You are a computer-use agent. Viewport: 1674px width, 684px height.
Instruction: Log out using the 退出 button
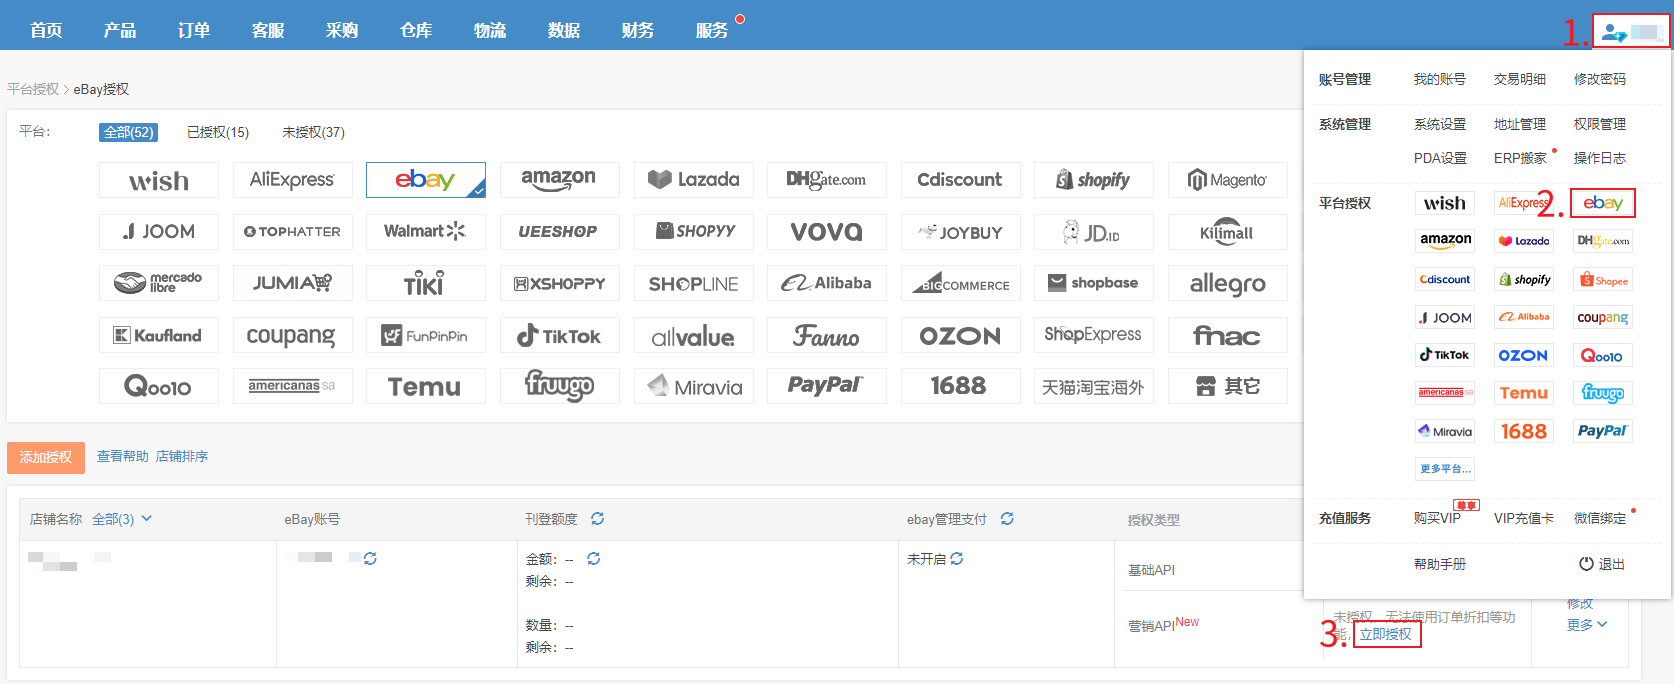coord(1602,564)
